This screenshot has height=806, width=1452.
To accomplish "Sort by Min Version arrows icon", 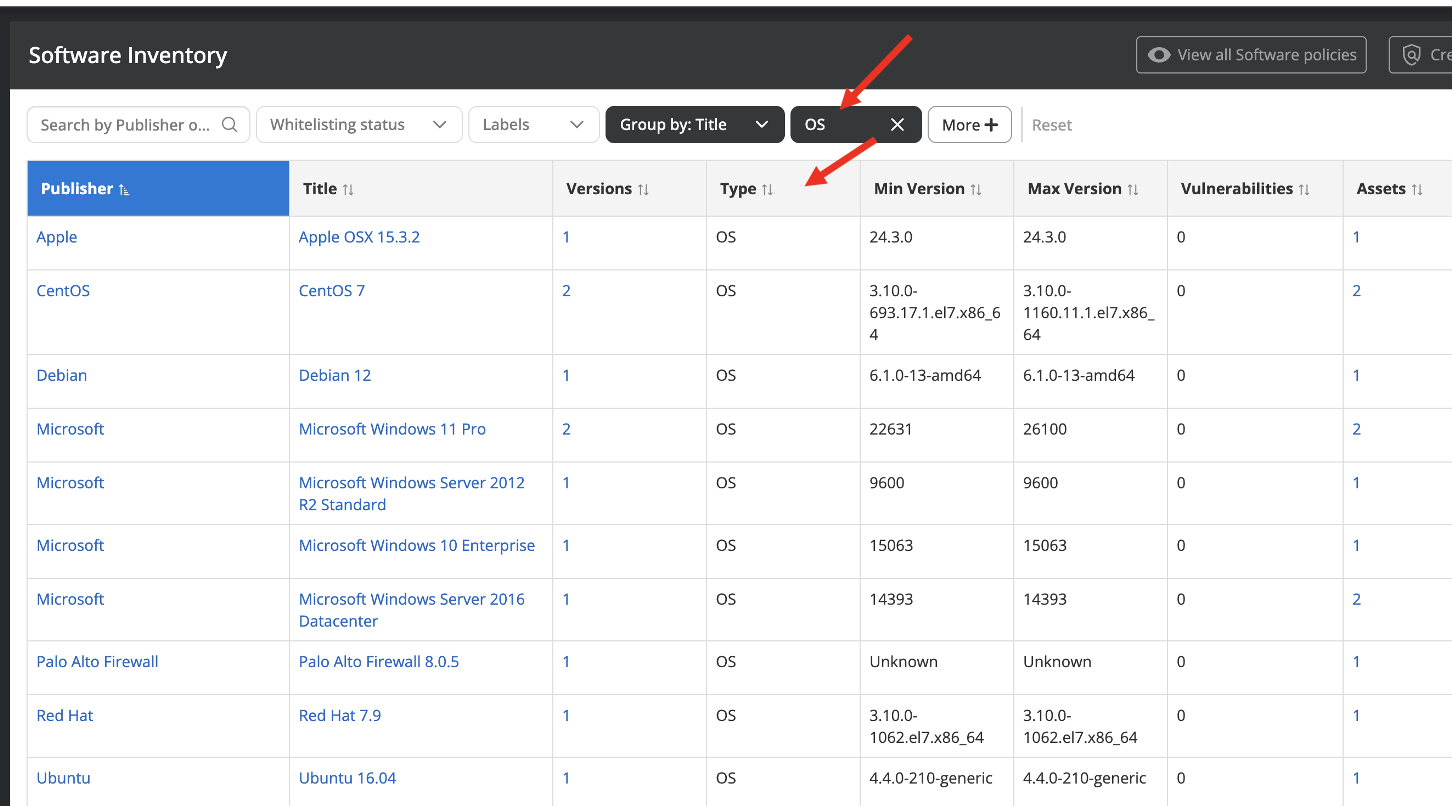I will point(976,189).
